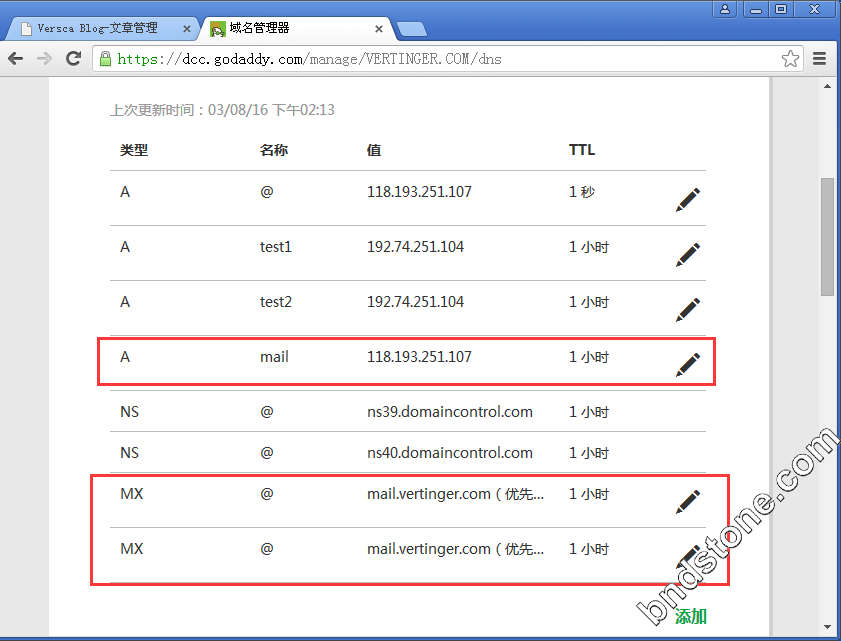This screenshot has width=841, height=641.
Task: Click the name test2
Action: click(276, 302)
